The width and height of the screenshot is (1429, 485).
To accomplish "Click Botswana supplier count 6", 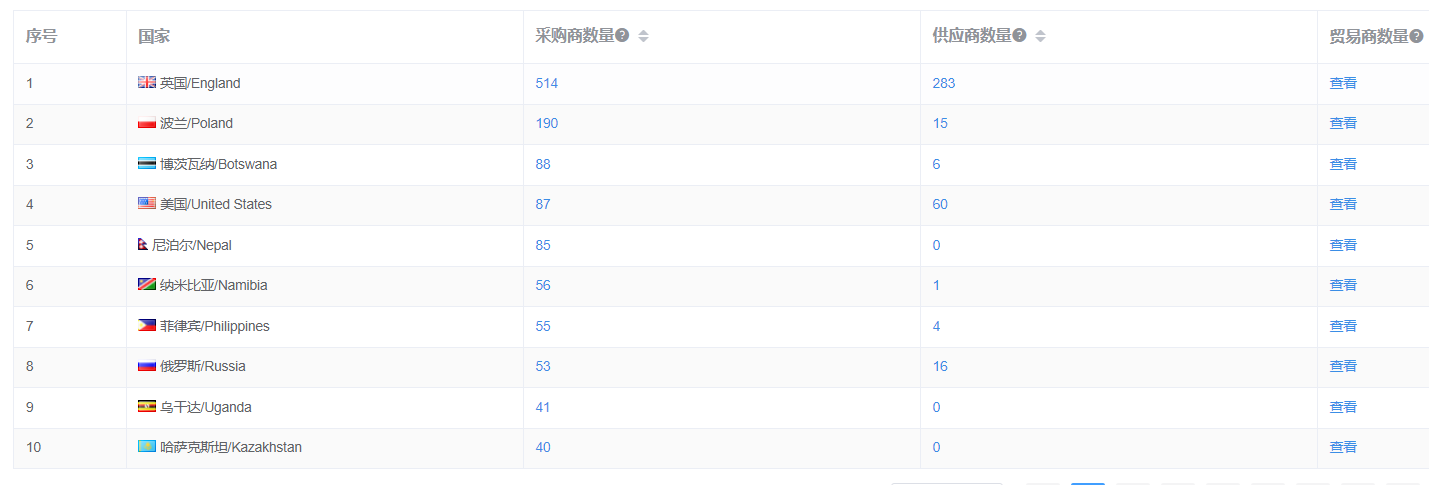I will point(936,164).
